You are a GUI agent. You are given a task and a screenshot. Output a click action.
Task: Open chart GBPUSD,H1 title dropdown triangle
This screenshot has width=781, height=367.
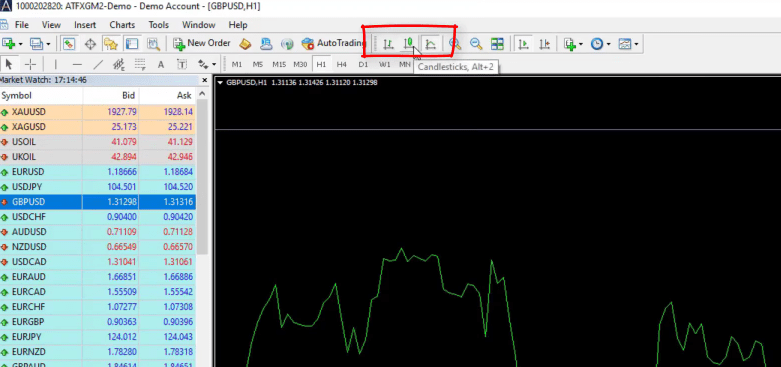pos(221,83)
